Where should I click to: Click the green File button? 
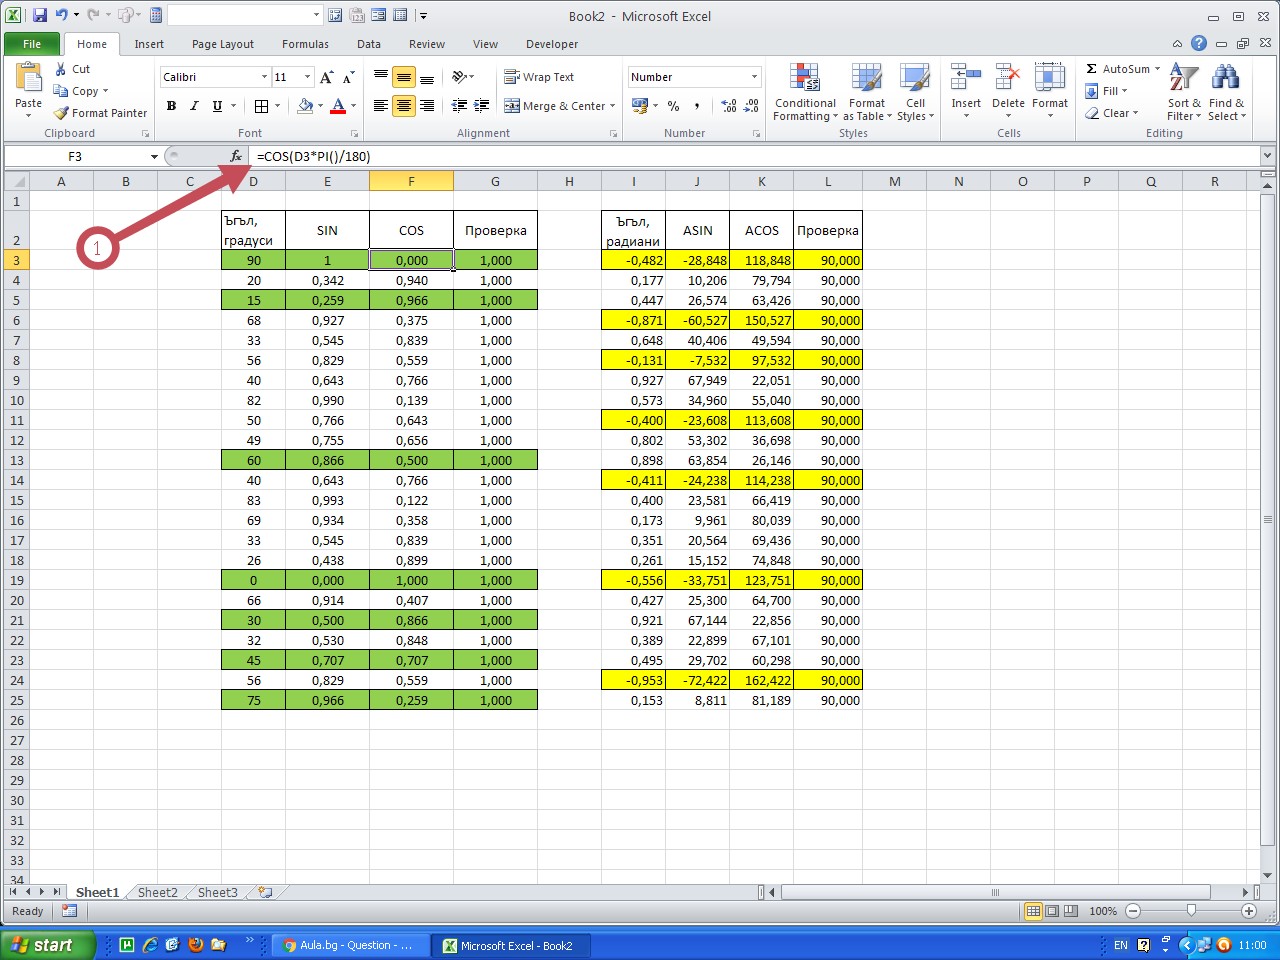[32, 44]
